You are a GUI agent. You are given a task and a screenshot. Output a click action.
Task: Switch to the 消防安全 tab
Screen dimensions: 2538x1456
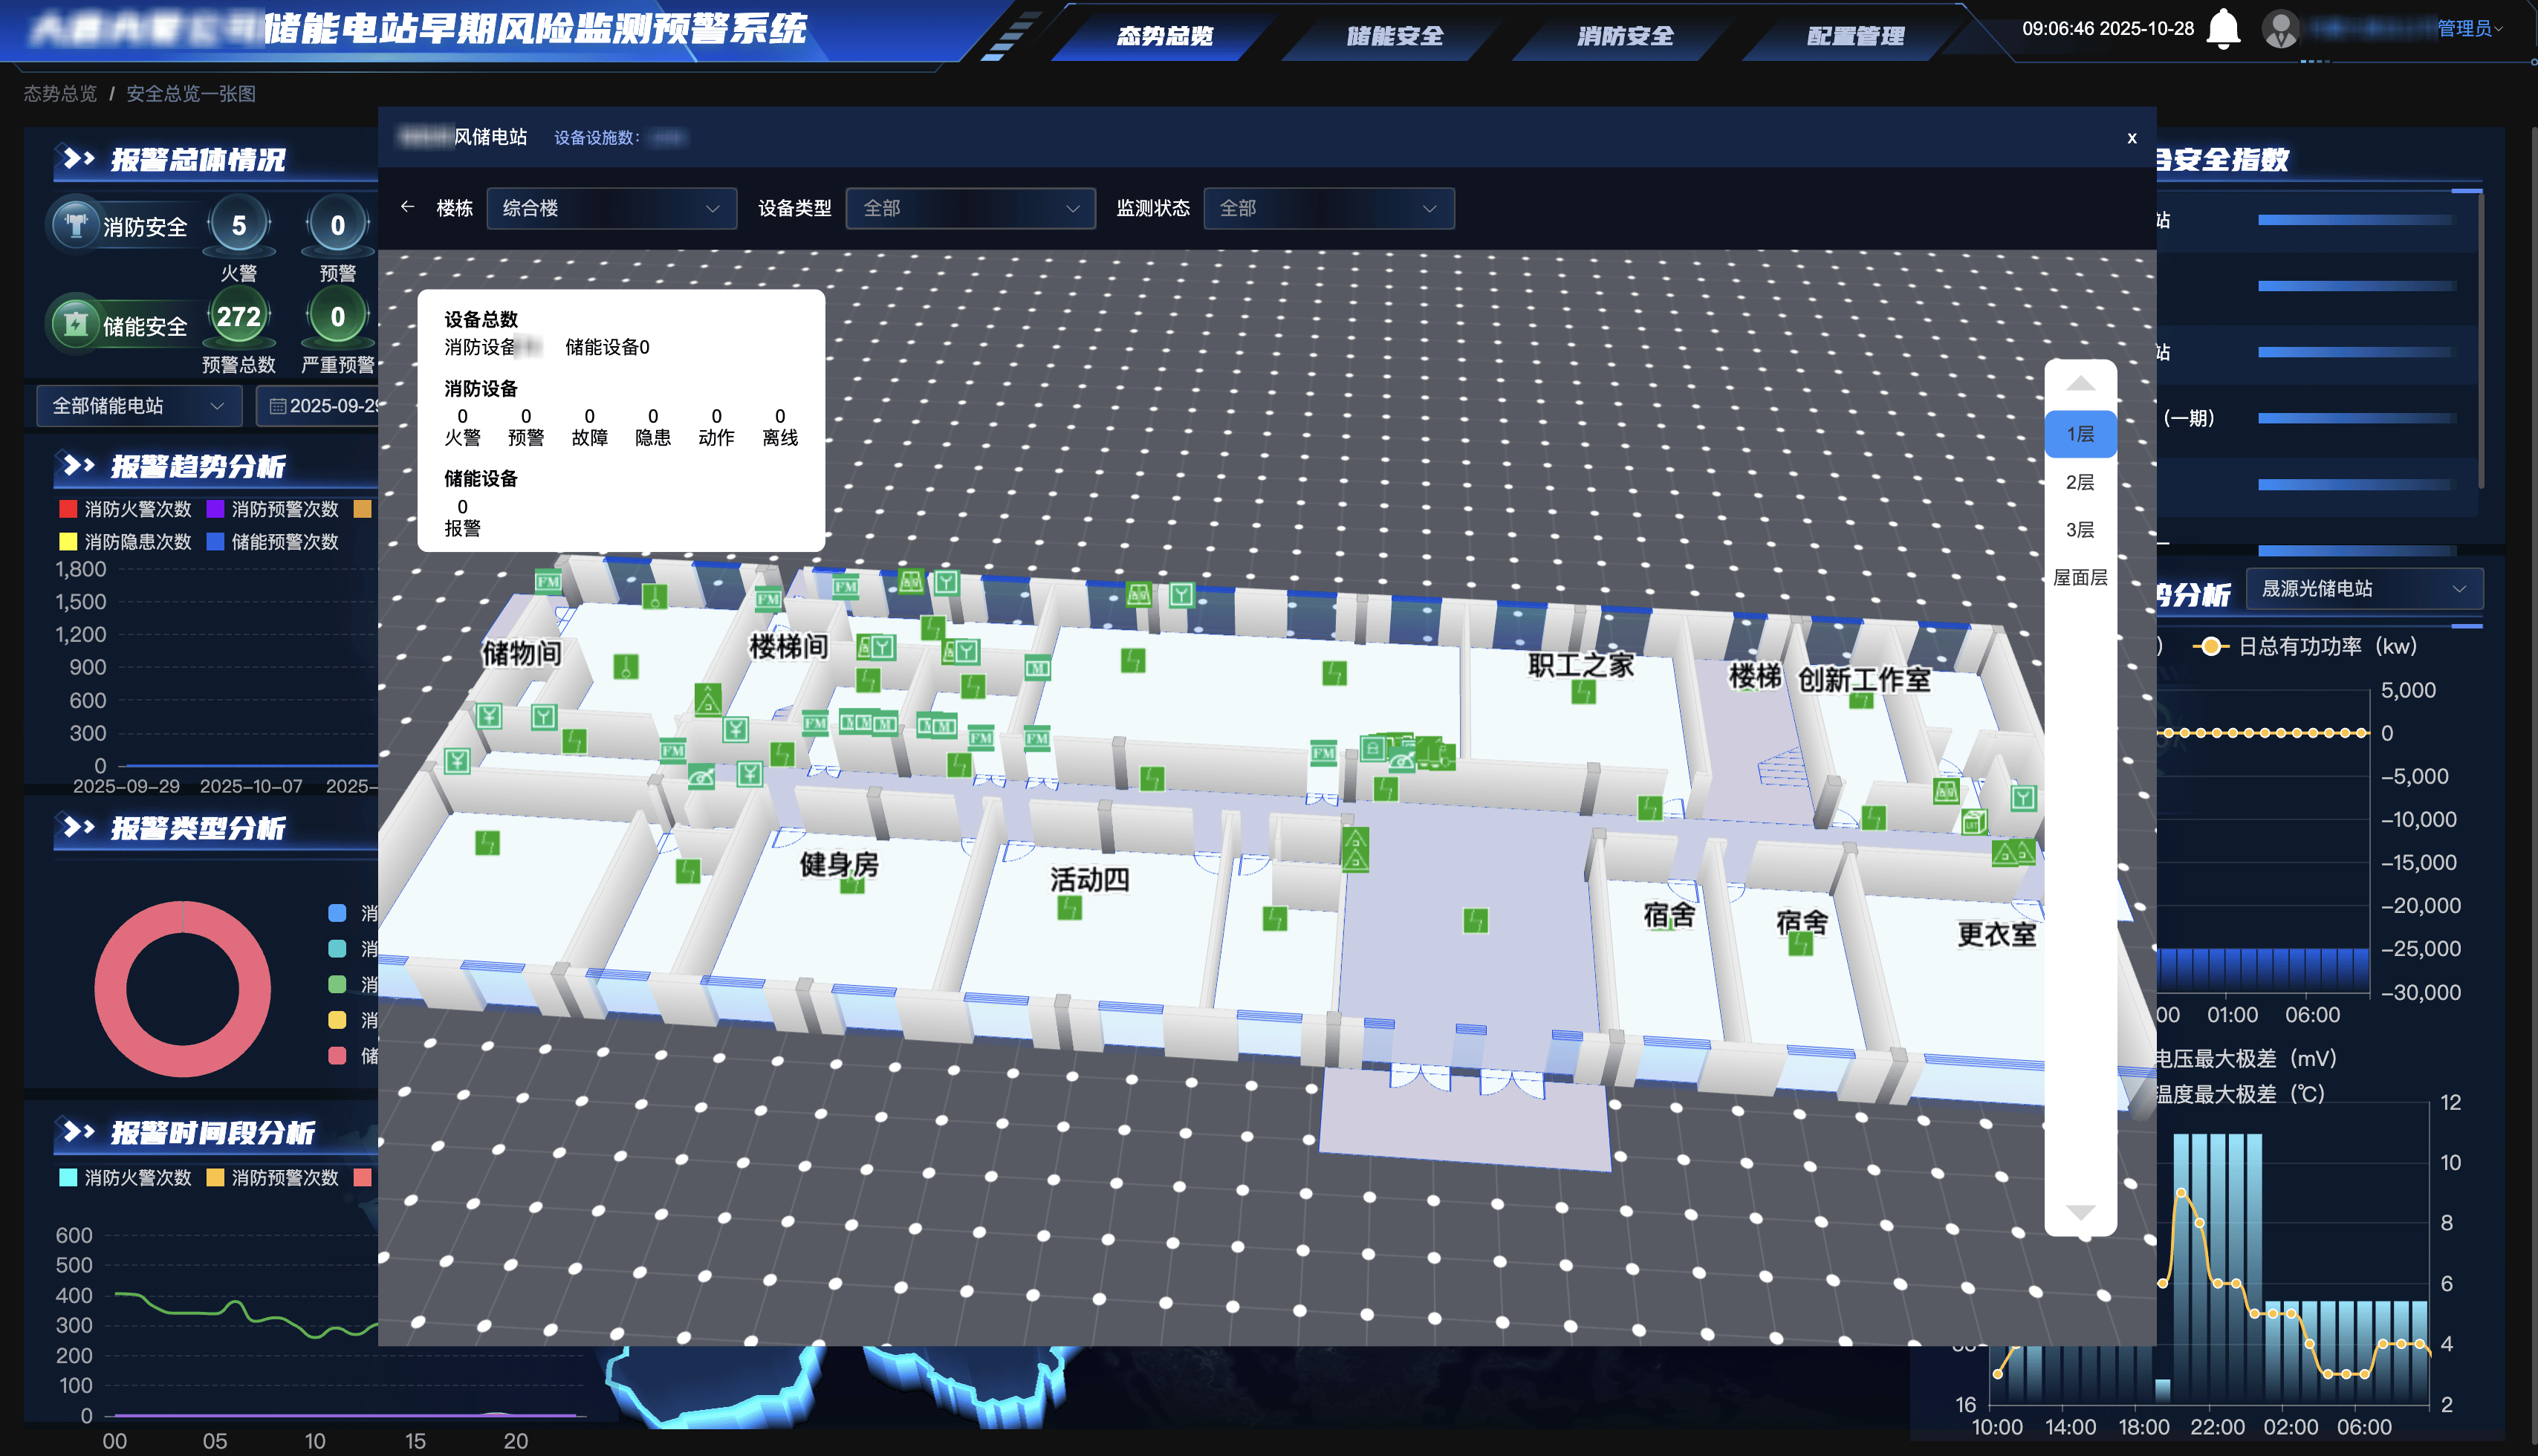(1624, 36)
